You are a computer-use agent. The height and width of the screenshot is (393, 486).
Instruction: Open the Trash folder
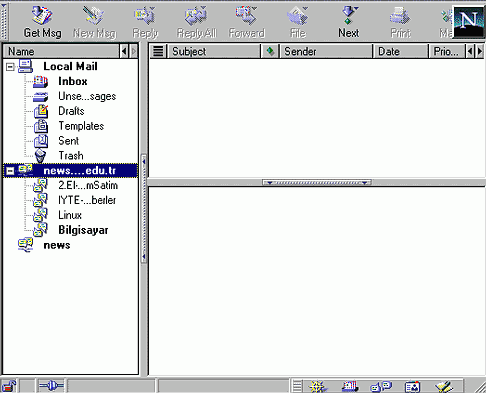tap(71, 156)
